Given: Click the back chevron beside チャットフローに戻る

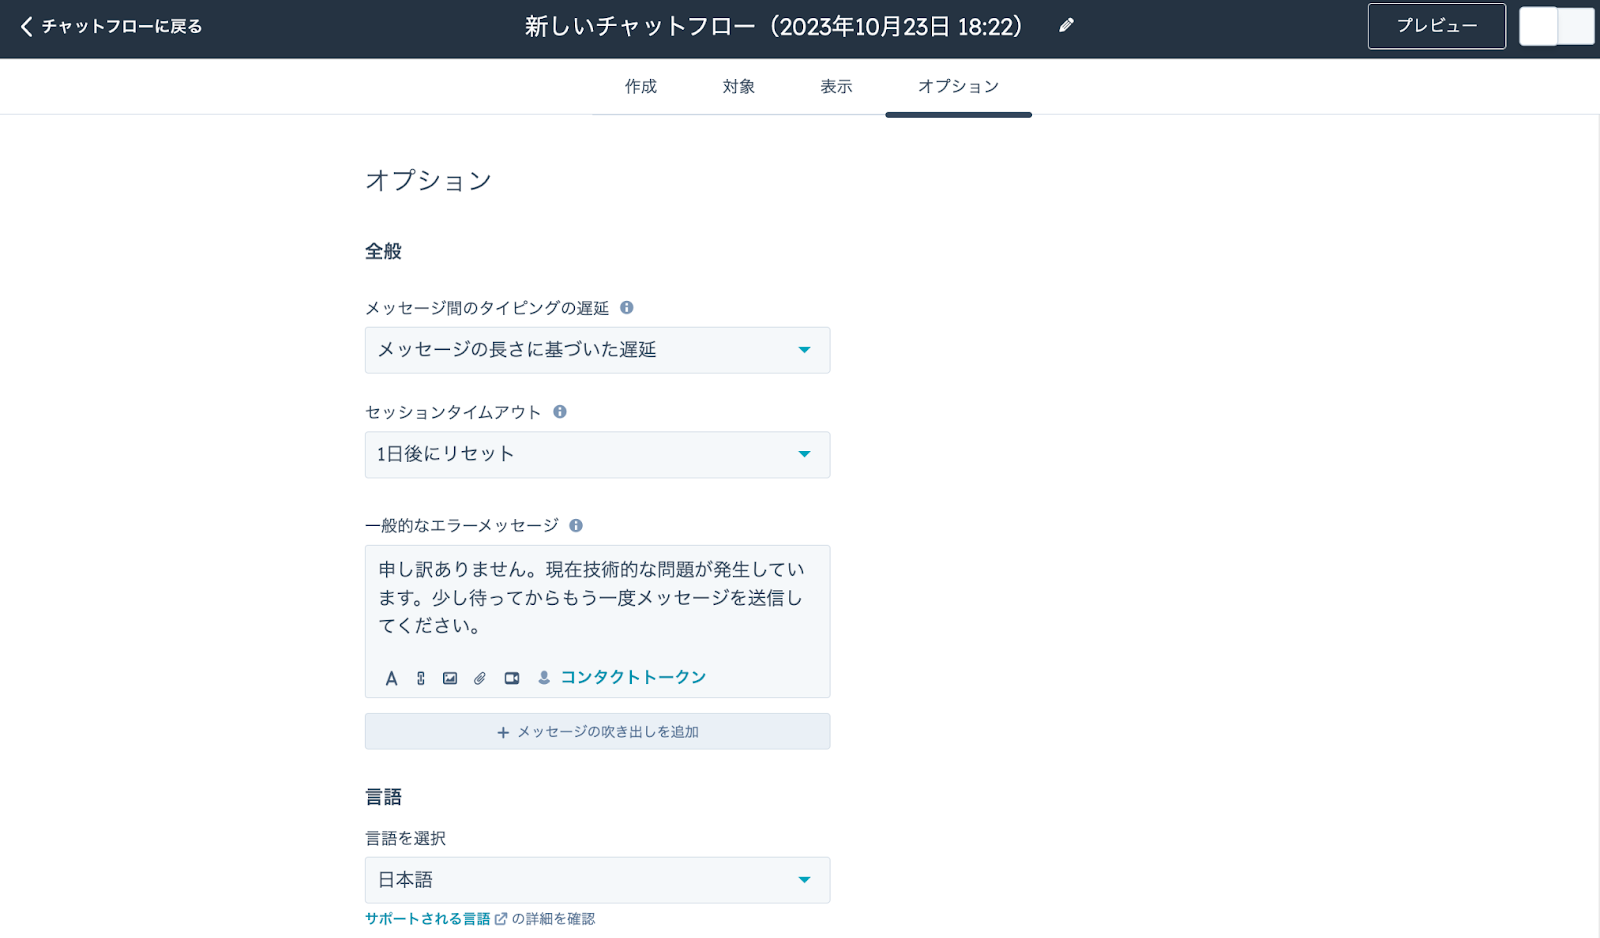Looking at the screenshot, I should [26, 27].
